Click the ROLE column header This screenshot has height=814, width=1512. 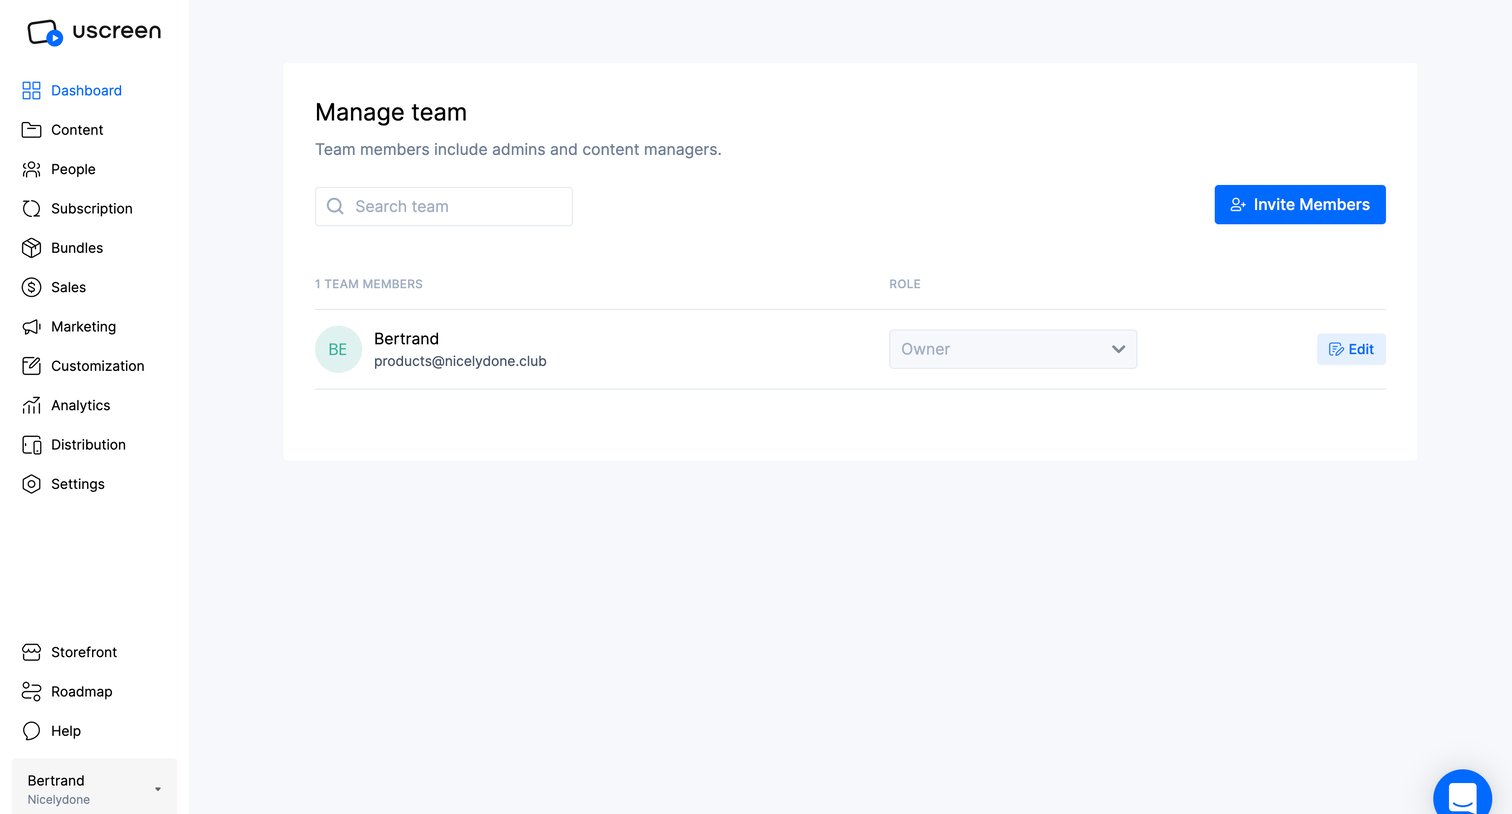905,284
